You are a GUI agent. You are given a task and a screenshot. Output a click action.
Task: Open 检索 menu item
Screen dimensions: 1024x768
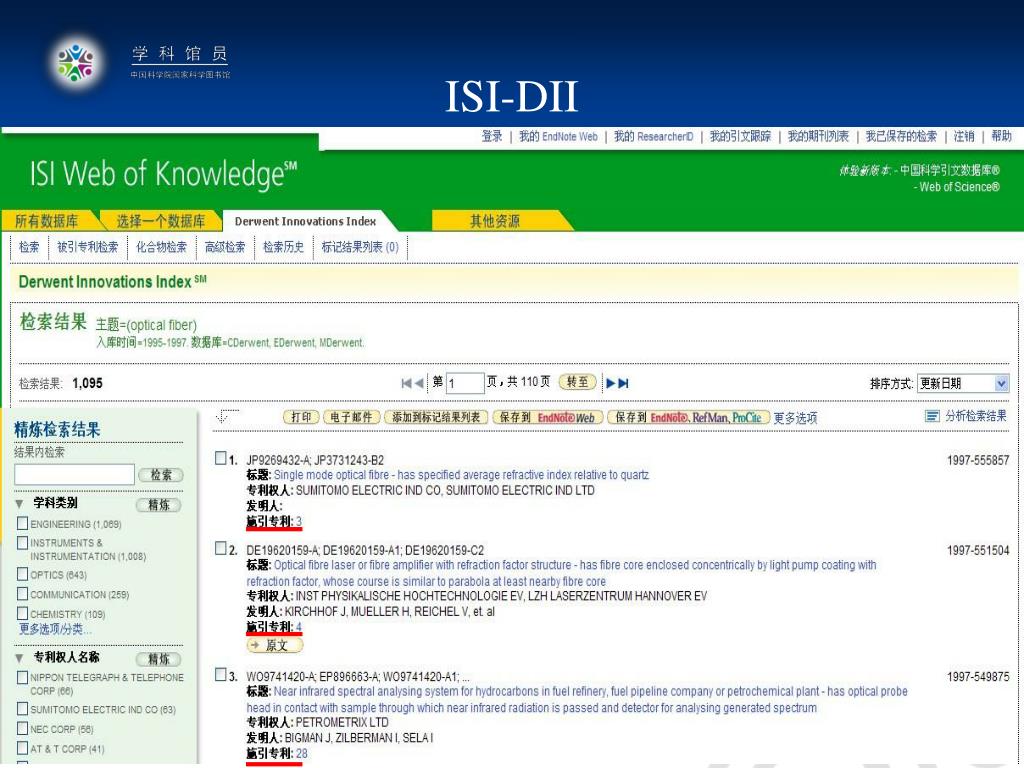[29, 247]
